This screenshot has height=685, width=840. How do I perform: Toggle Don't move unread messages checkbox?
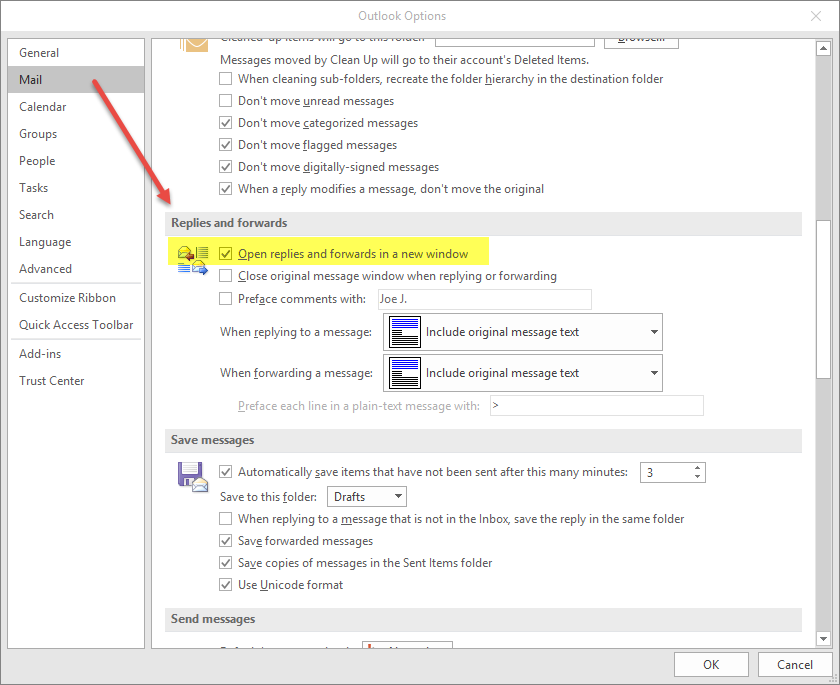pyautogui.click(x=226, y=101)
